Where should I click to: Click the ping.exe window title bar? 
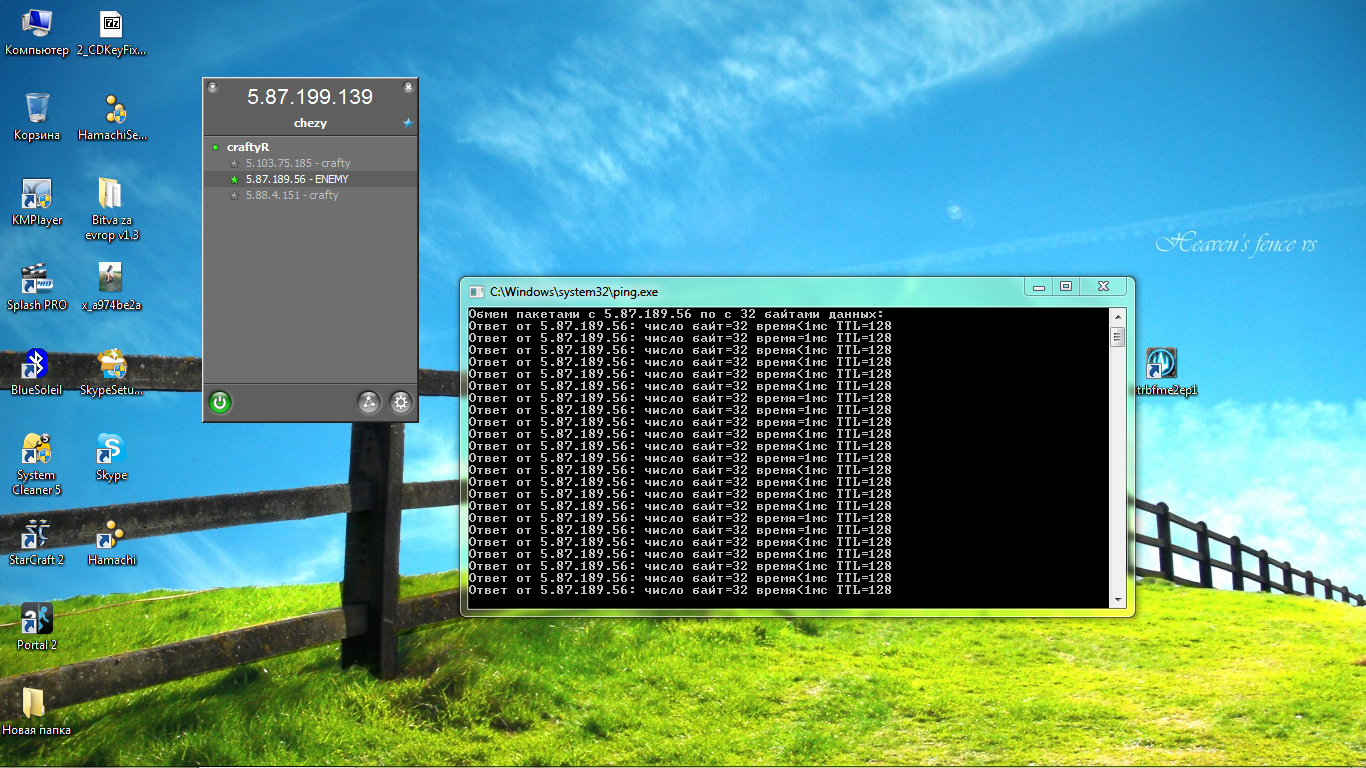[x=745, y=292]
